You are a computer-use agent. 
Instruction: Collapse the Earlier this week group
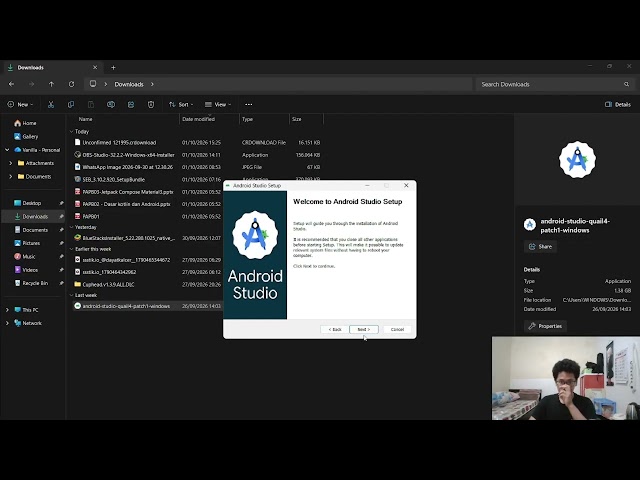(x=71, y=249)
